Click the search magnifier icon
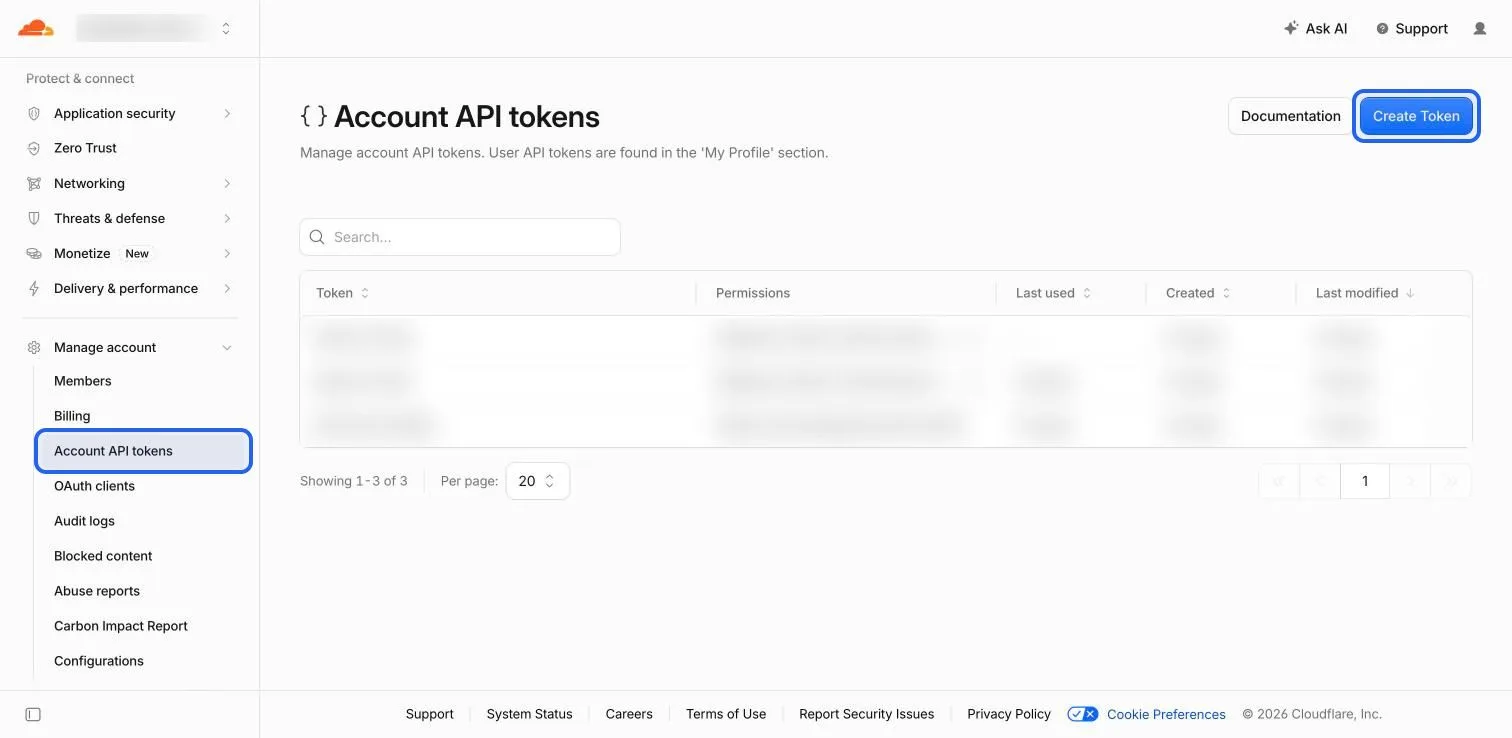Viewport: 1512px width, 738px height. pyautogui.click(x=317, y=237)
